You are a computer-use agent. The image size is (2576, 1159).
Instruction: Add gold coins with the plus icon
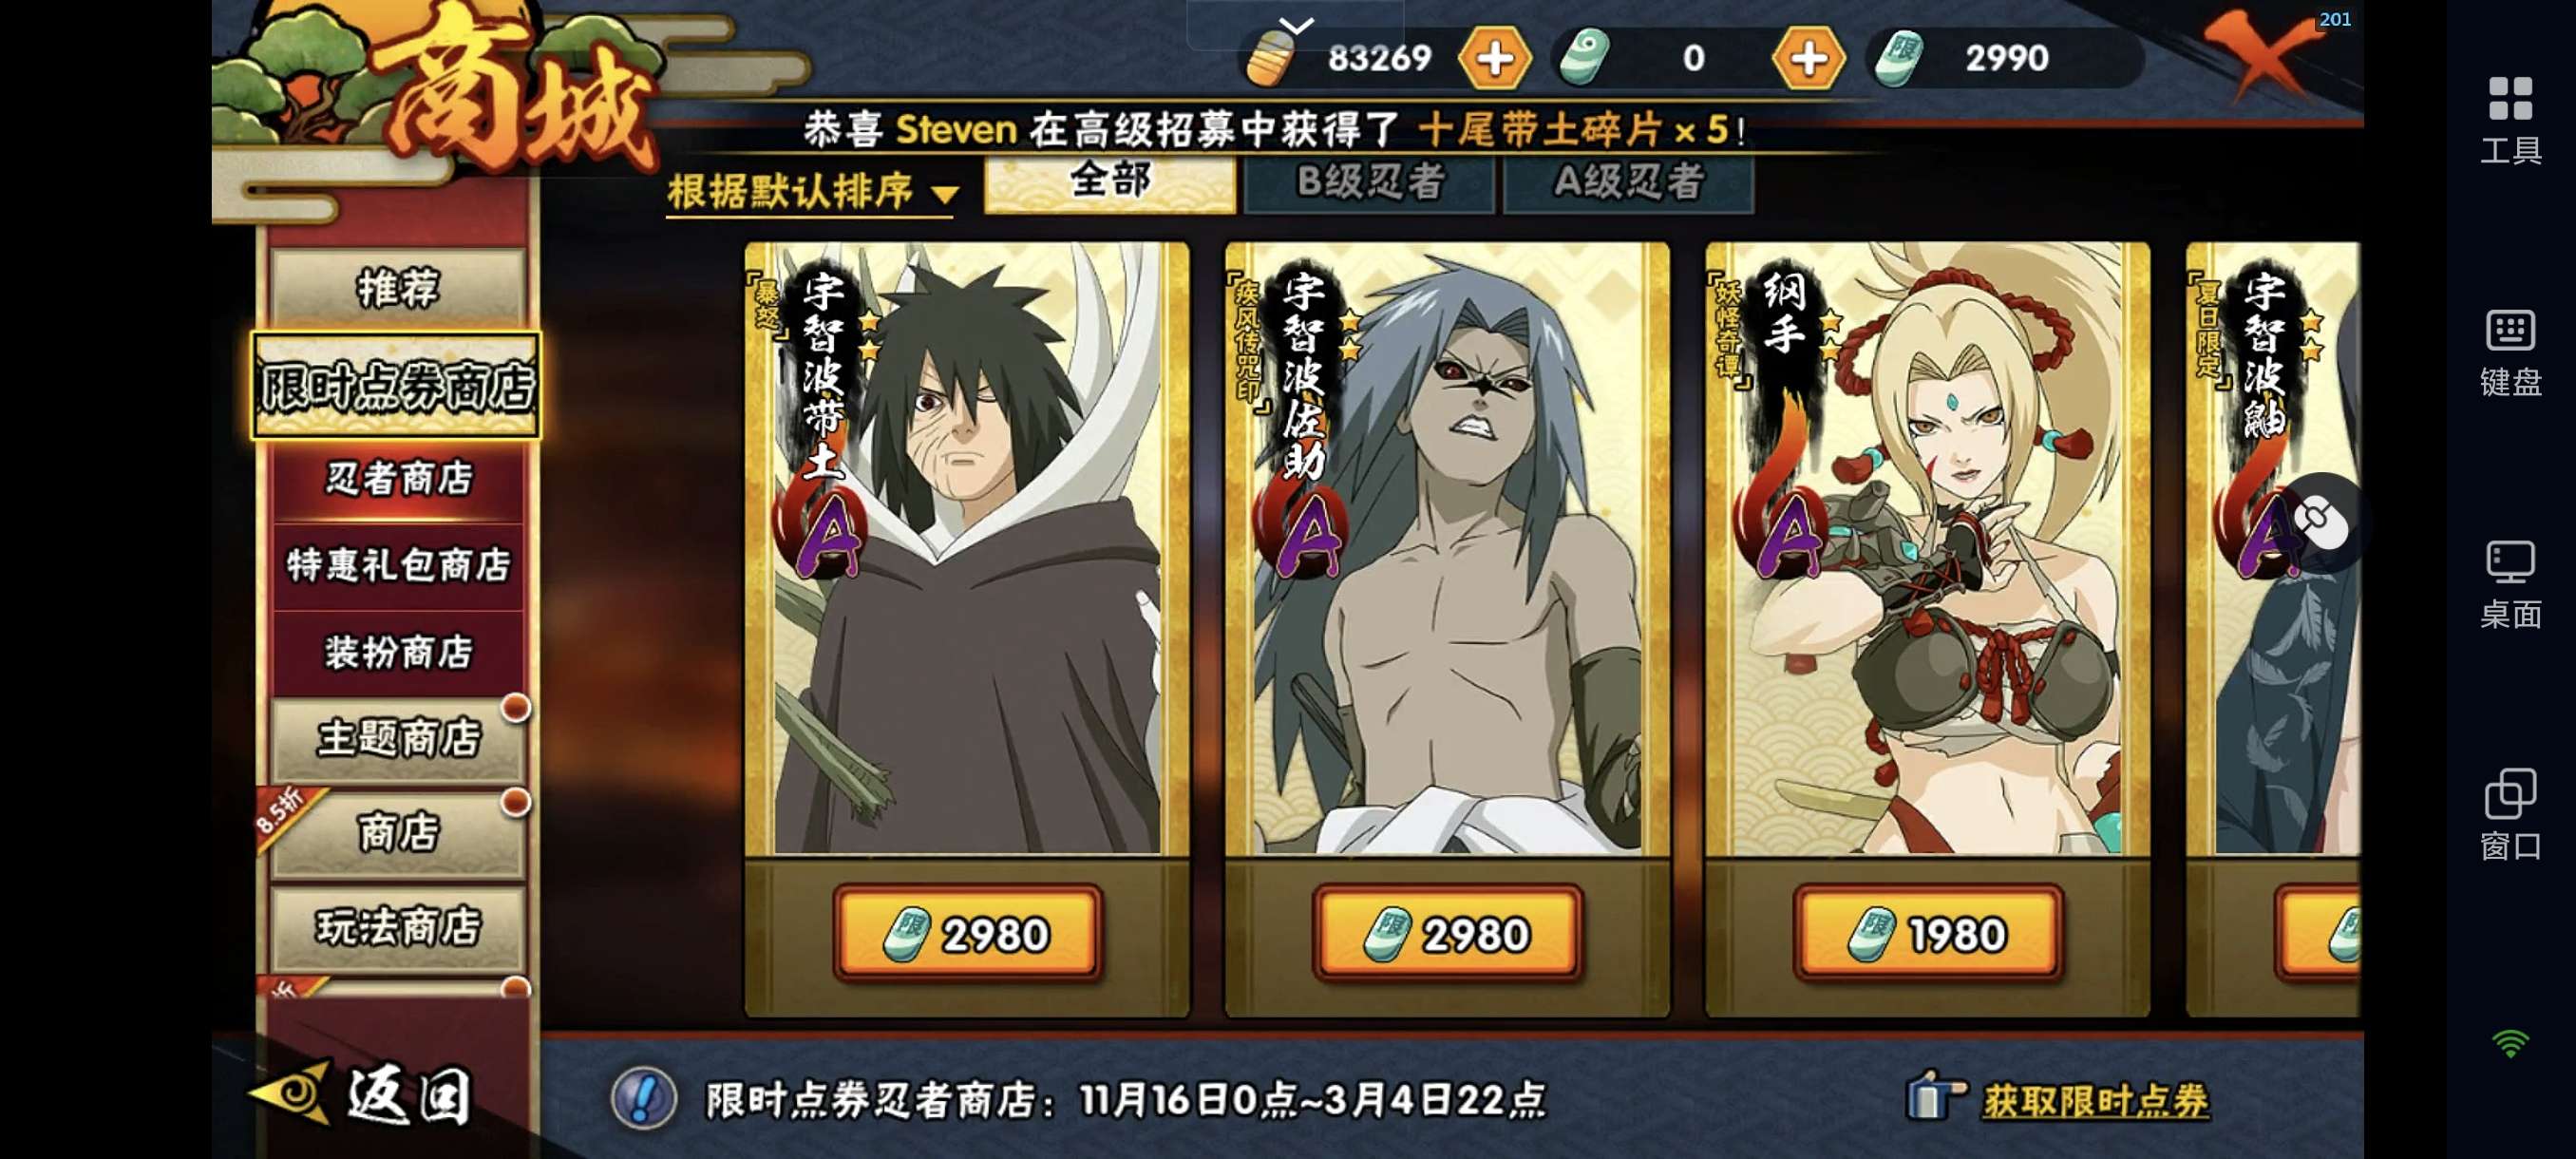1495,59
